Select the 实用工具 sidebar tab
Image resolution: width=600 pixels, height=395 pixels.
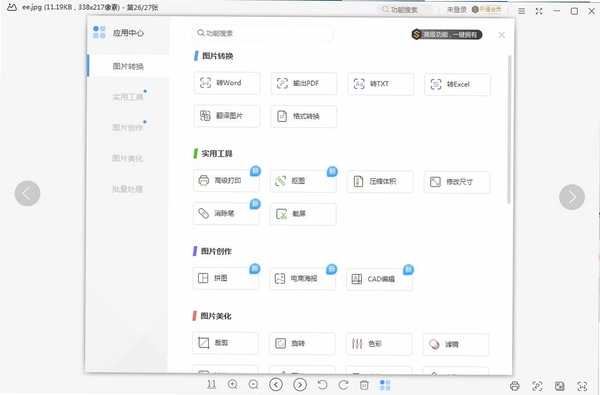[128, 97]
